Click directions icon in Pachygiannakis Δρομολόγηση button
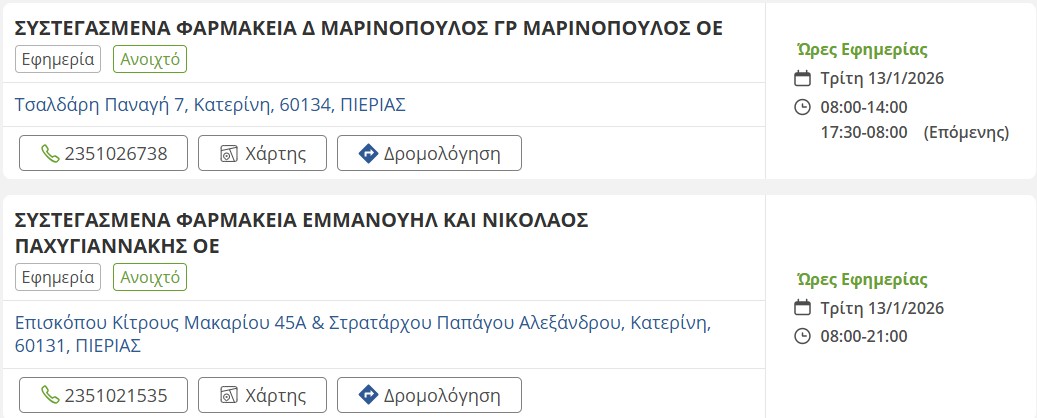 coord(367,395)
